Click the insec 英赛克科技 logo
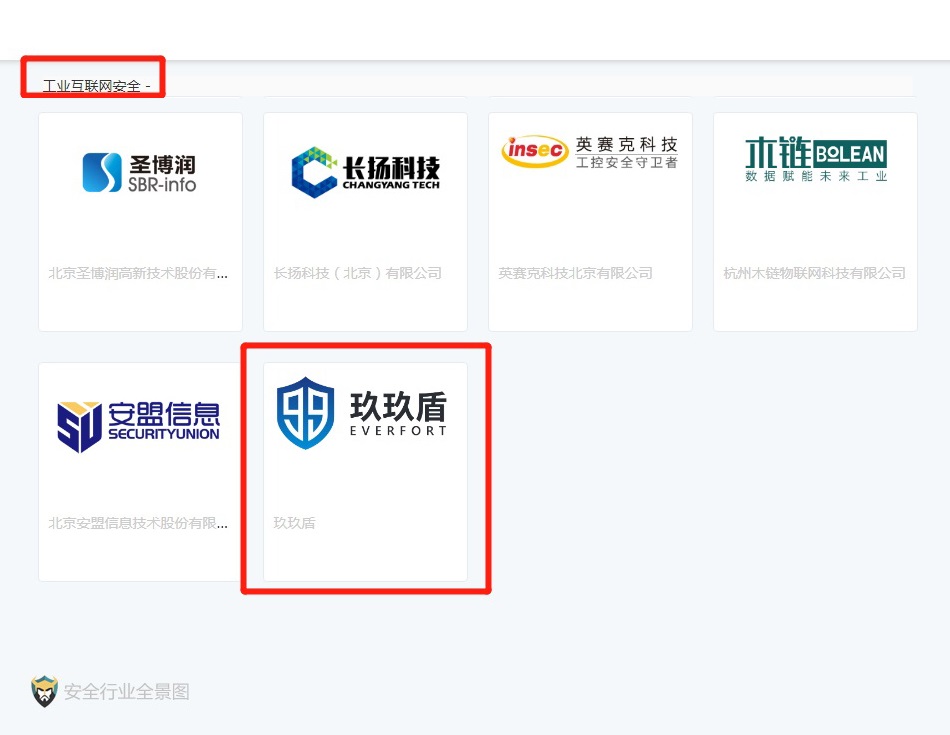950x735 pixels. [x=590, y=152]
